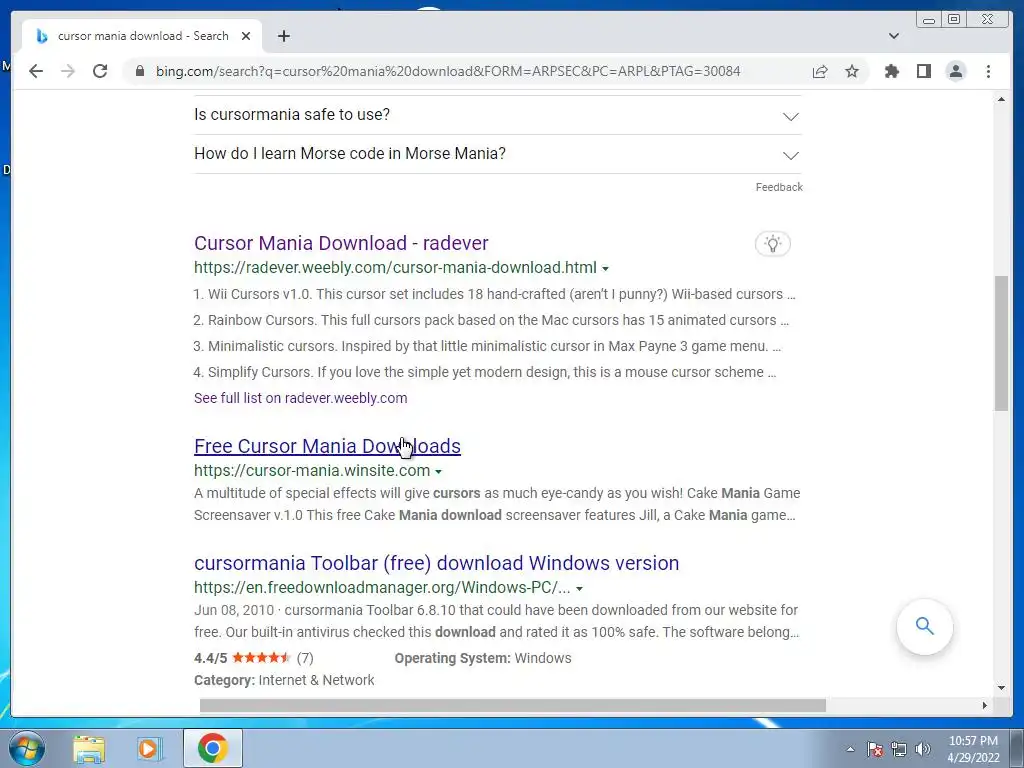Open the Chrome profile avatar

(x=955, y=71)
